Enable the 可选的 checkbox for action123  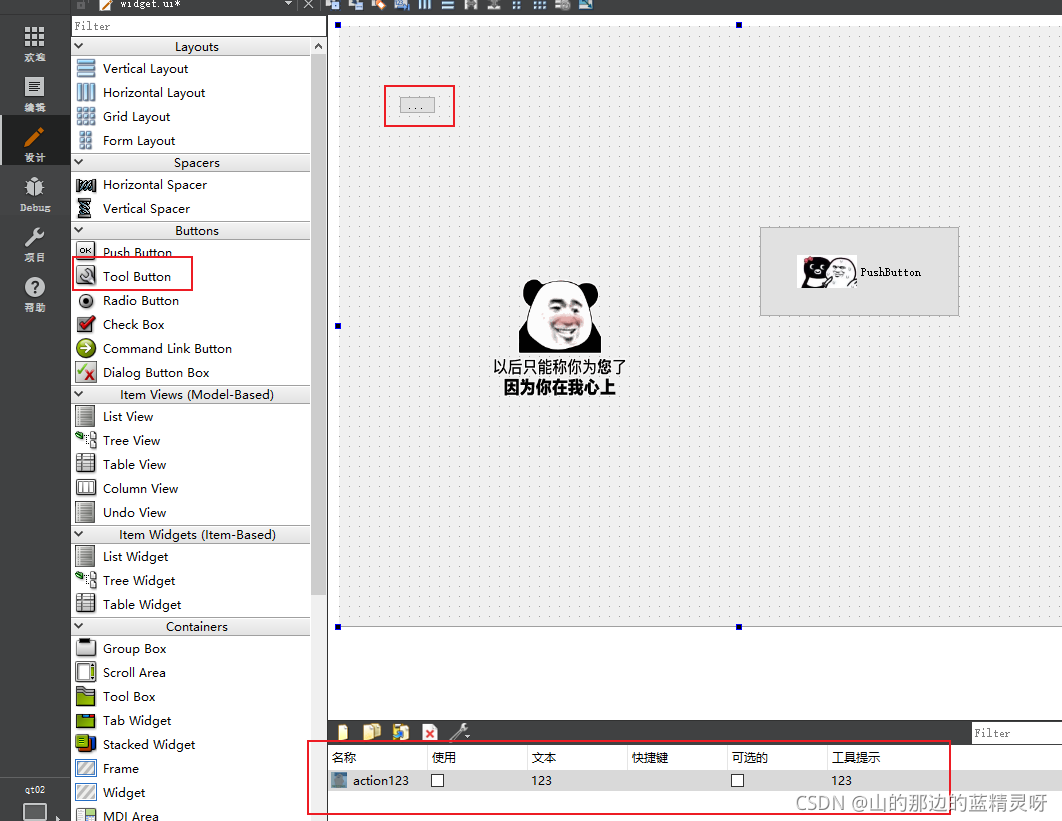click(737, 781)
